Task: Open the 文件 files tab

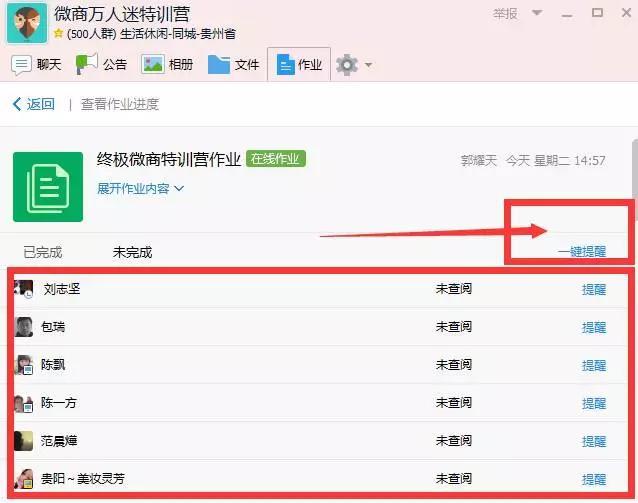Action: pyautogui.click(x=233, y=64)
